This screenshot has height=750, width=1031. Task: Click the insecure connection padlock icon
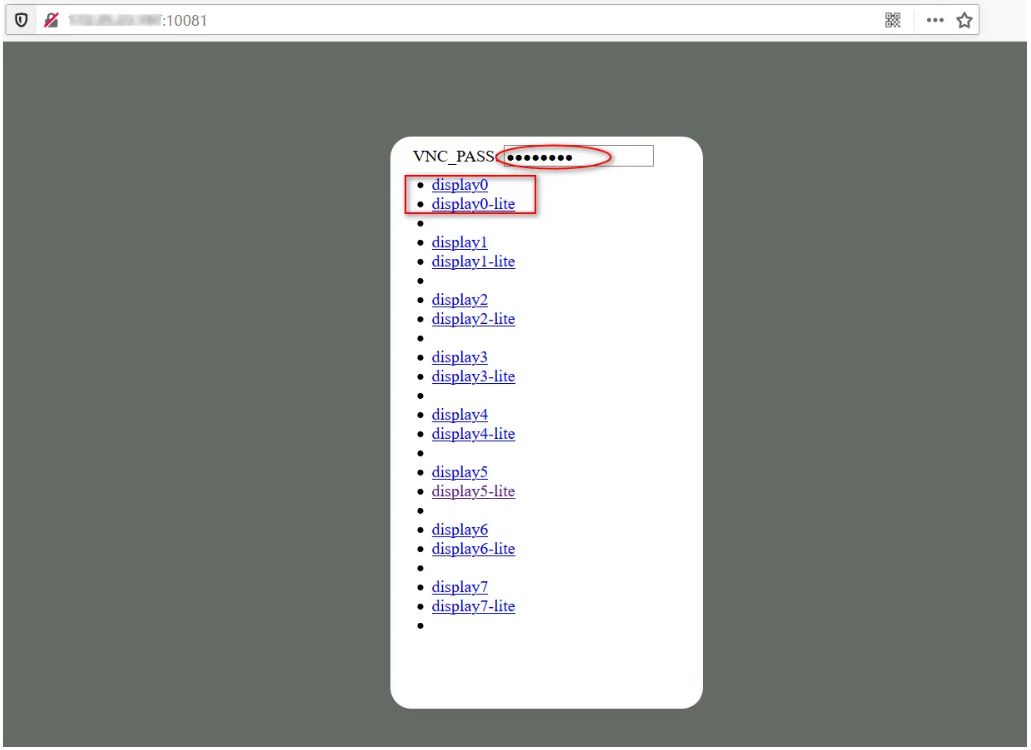pos(51,20)
